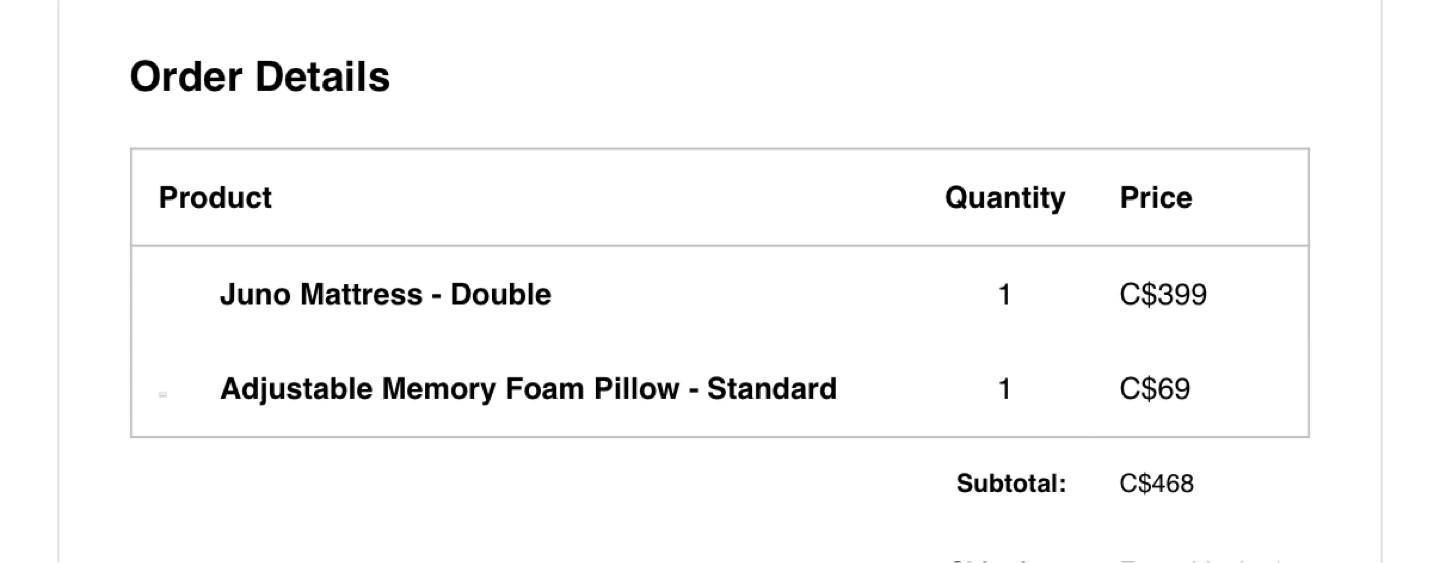Select the C$468 subtotal amount
This screenshot has width=1440, height=563.
click(x=1157, y=484)
